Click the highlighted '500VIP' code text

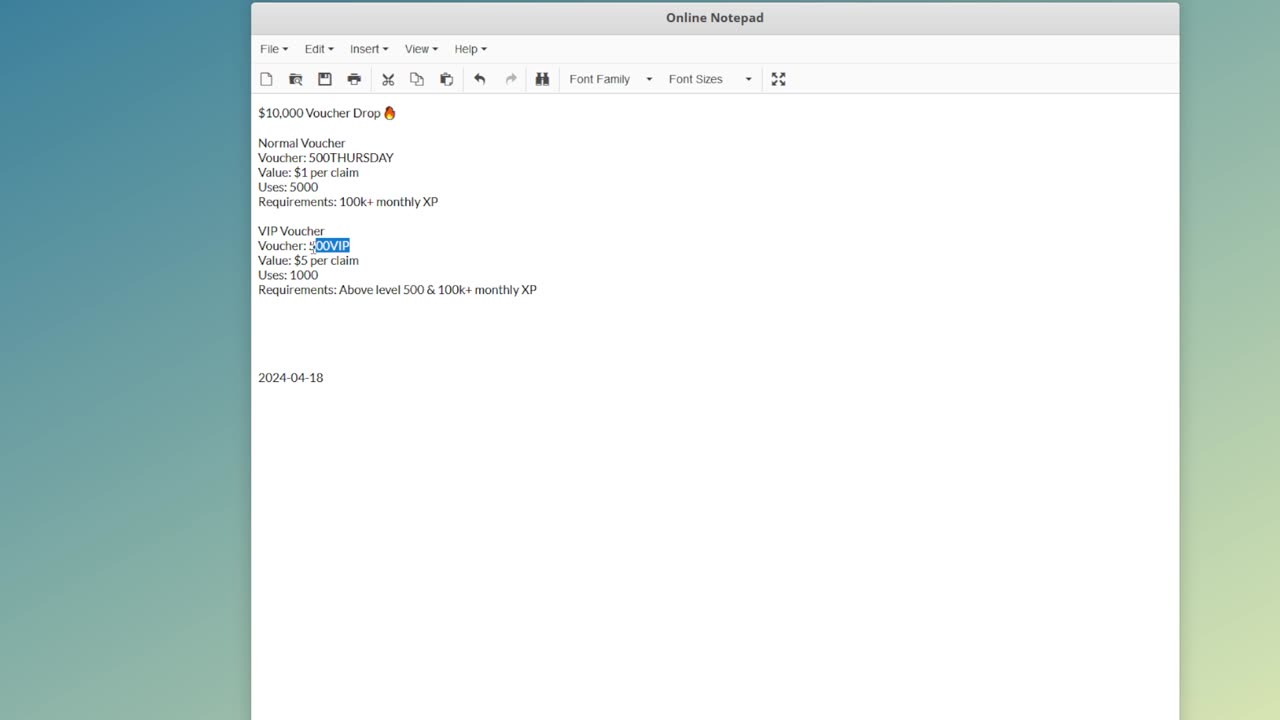tap(329, 246)
